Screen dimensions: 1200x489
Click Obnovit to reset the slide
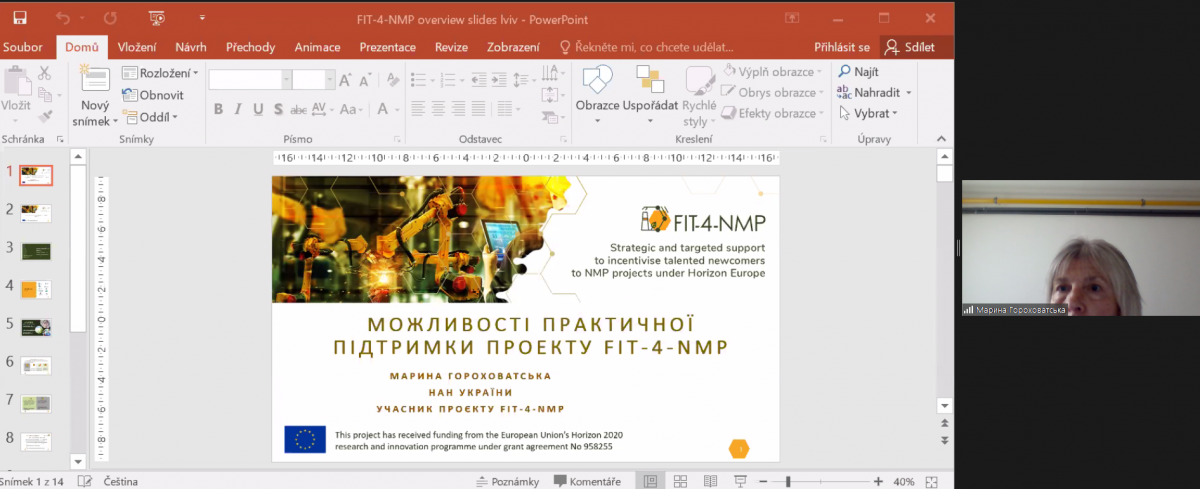pos(153,95)
